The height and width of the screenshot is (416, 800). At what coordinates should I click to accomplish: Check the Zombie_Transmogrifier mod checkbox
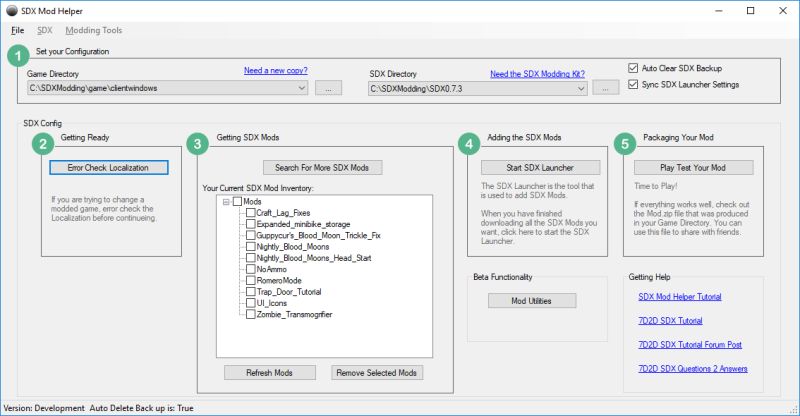[251, 314]
